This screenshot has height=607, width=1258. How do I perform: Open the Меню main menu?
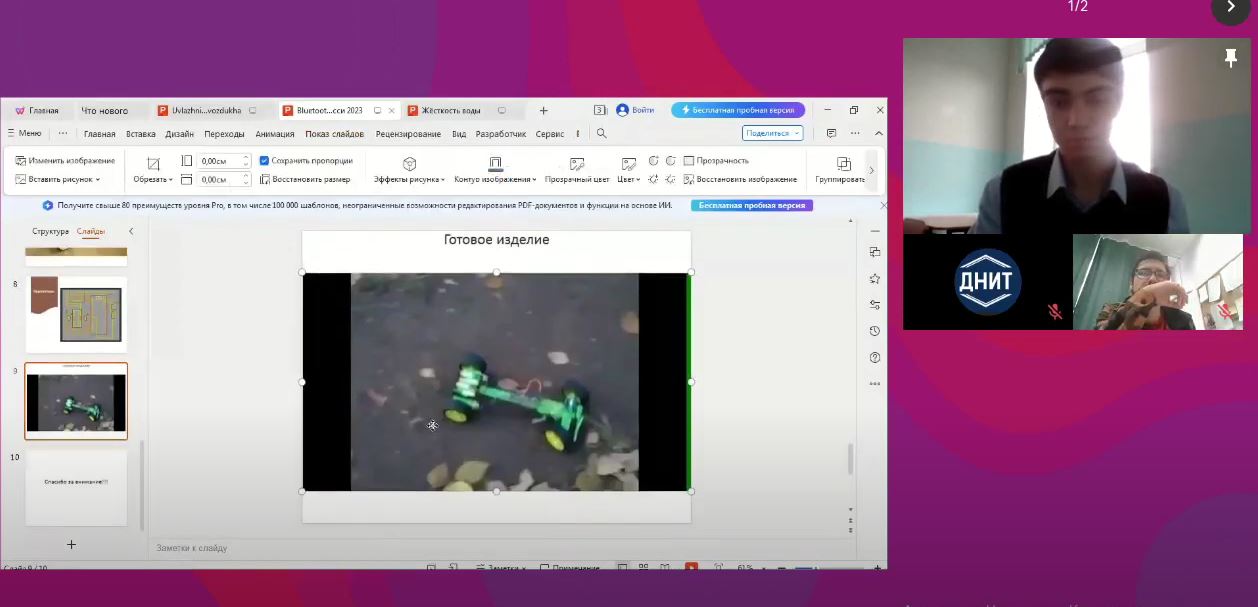click(x=24, y=133)
